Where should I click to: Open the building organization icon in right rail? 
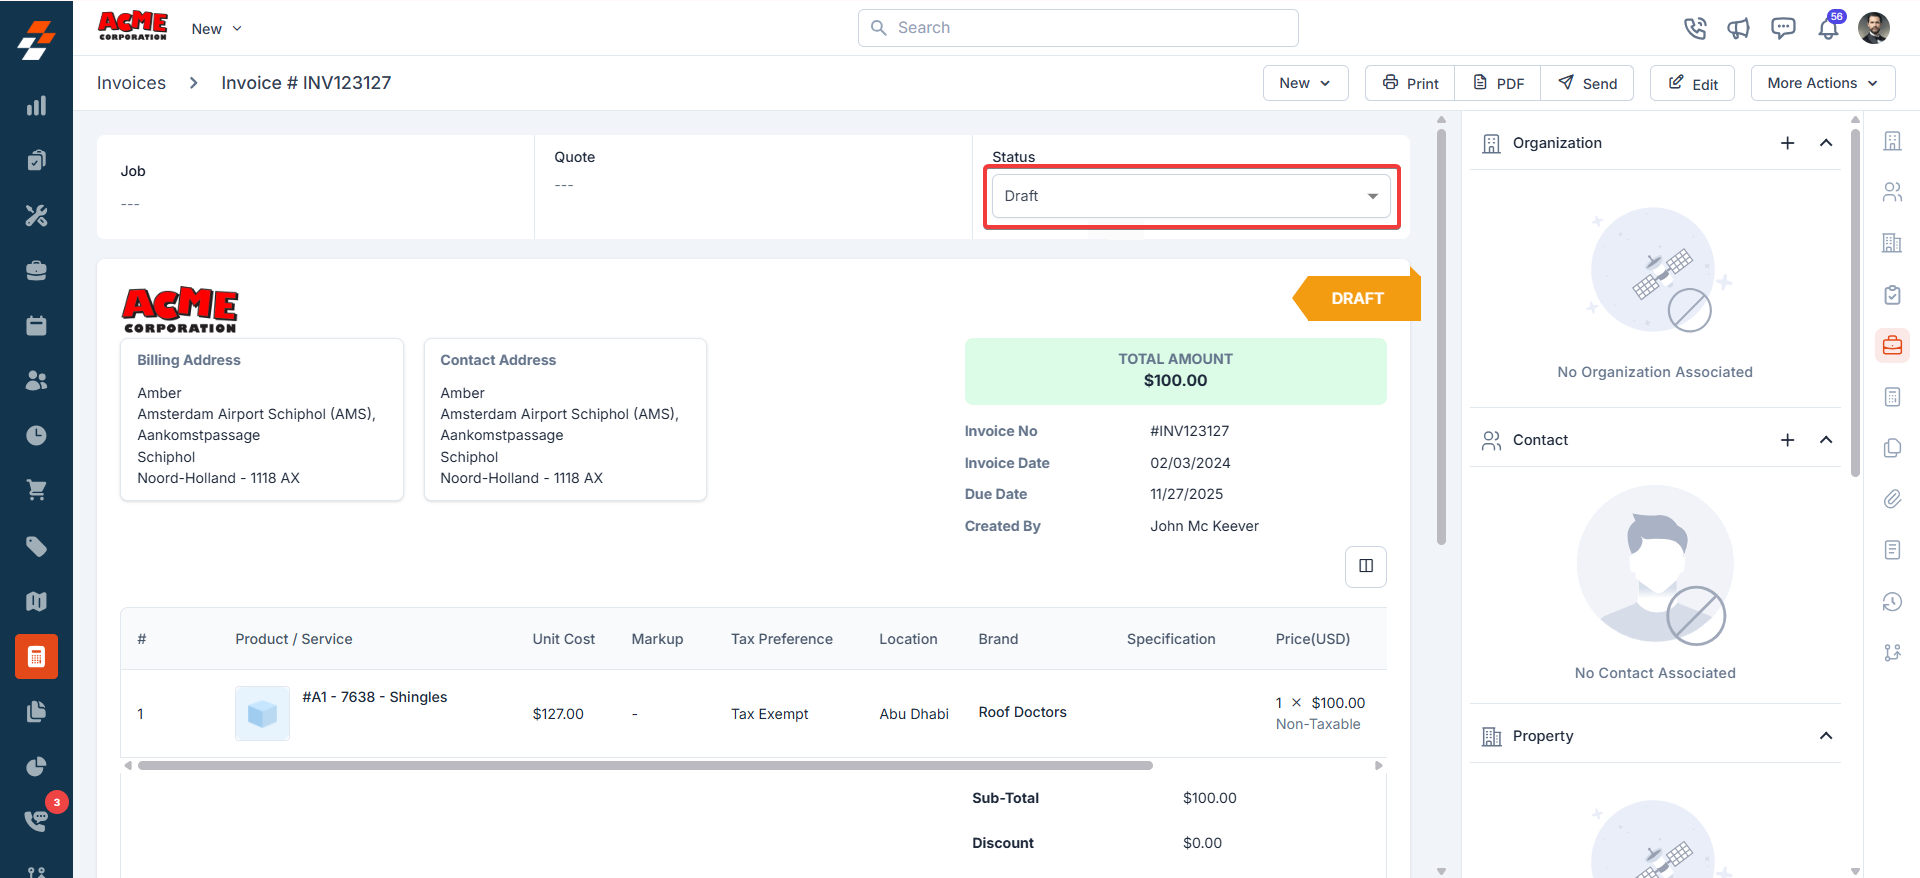pos(1892,141)
